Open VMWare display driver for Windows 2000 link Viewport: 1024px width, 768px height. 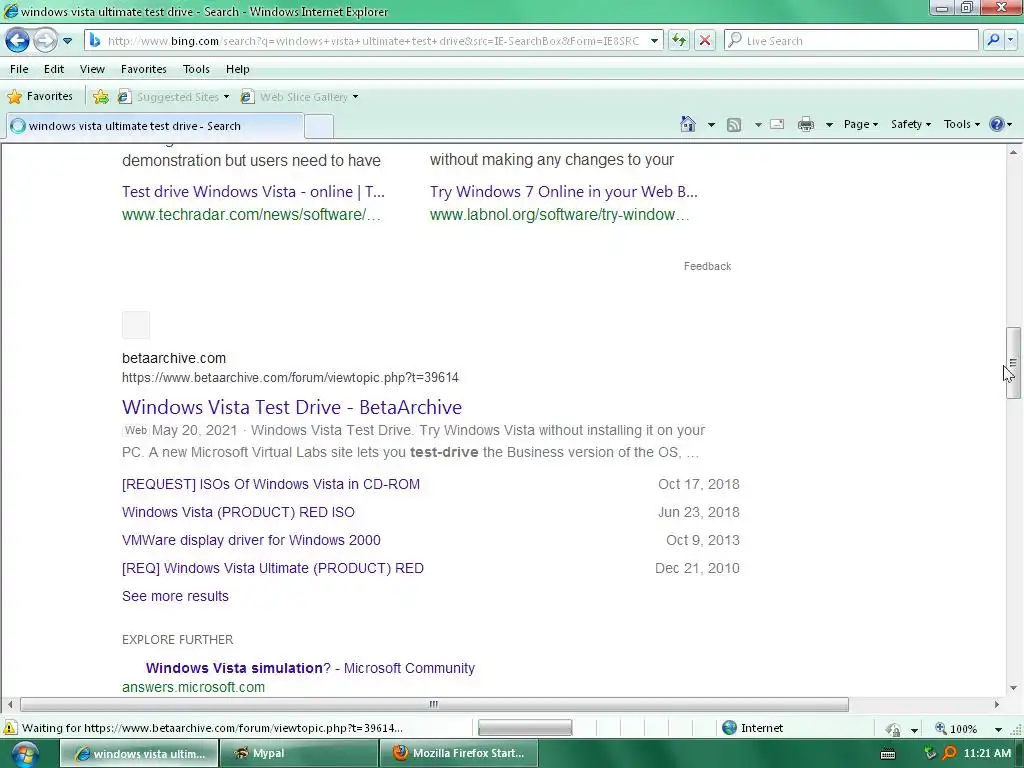tap(251, 540)
